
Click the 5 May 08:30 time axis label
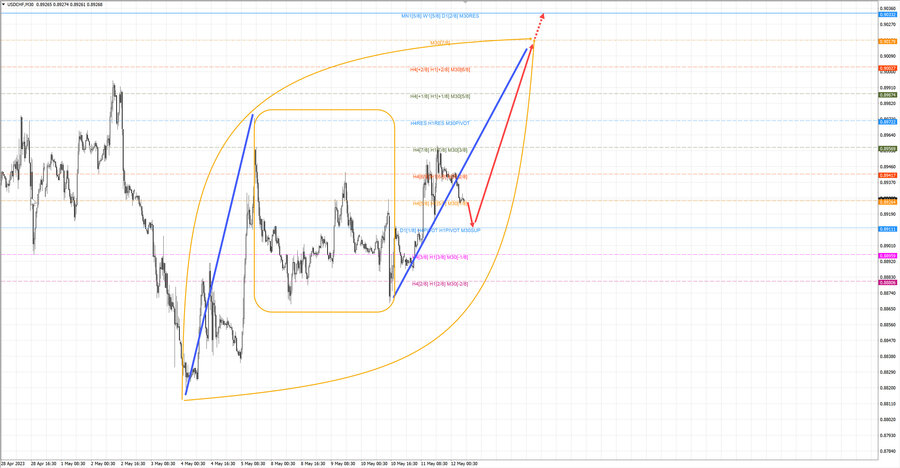[253, 463]
